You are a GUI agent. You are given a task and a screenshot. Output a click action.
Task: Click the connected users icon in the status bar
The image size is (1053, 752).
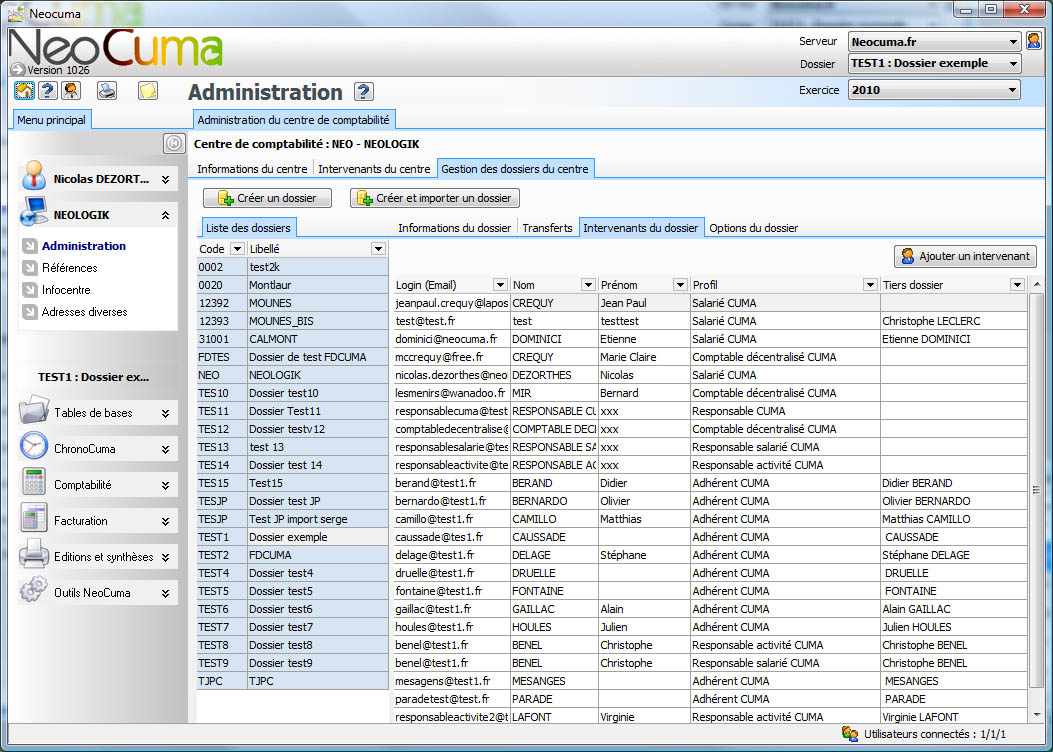coord(850,734)
